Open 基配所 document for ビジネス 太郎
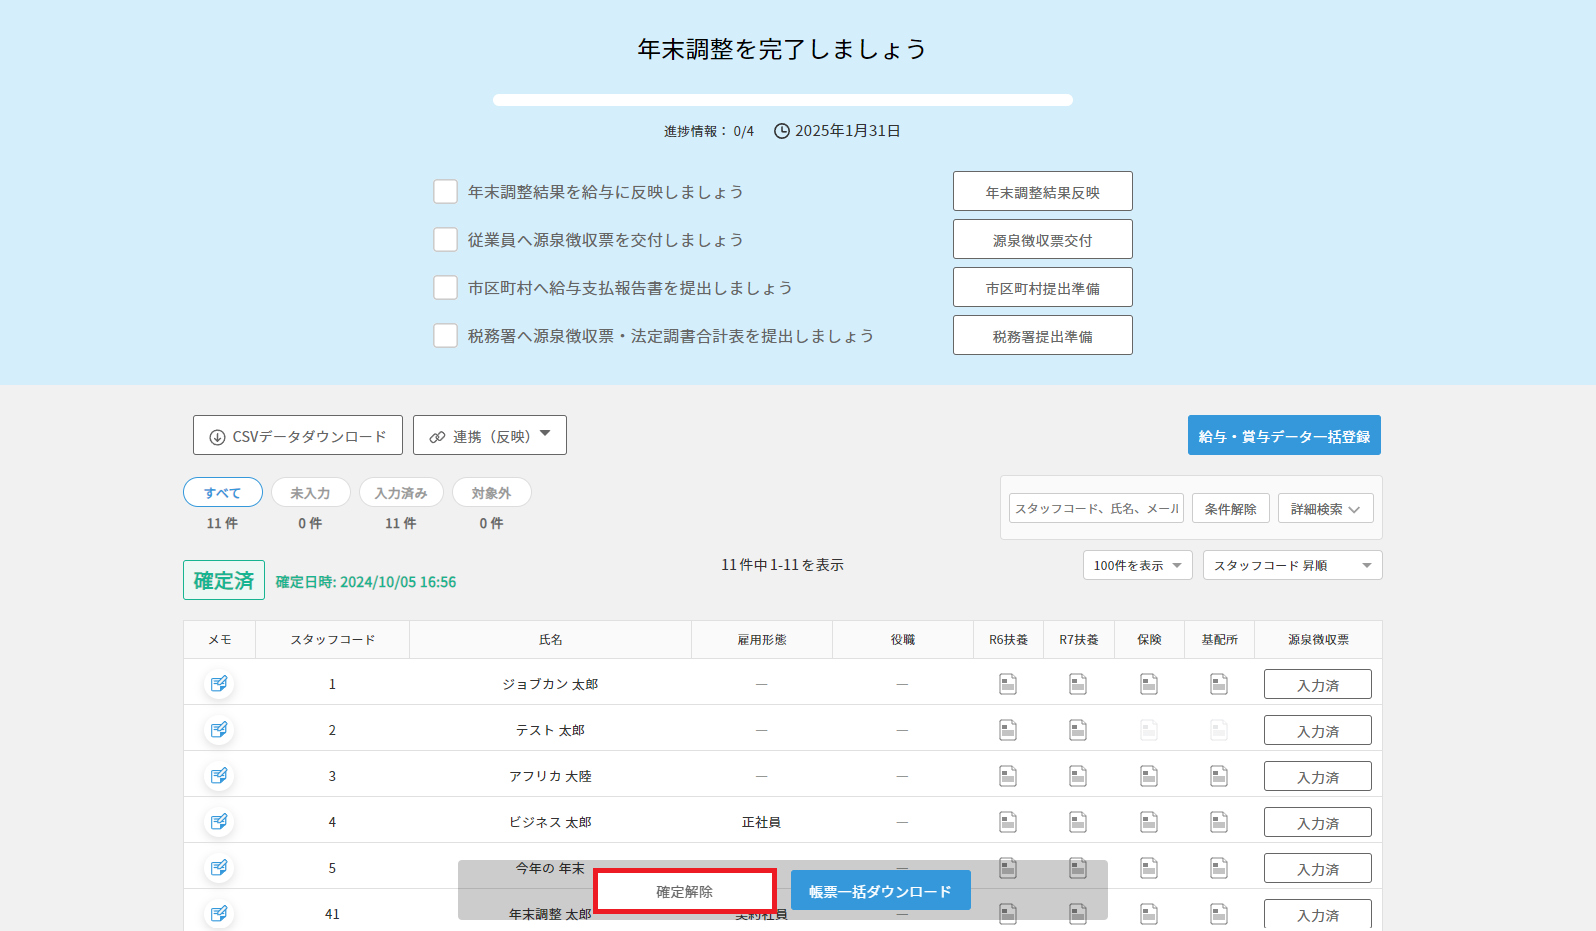This screenshot has height=931, width=1596. [x=1219, y=822]
